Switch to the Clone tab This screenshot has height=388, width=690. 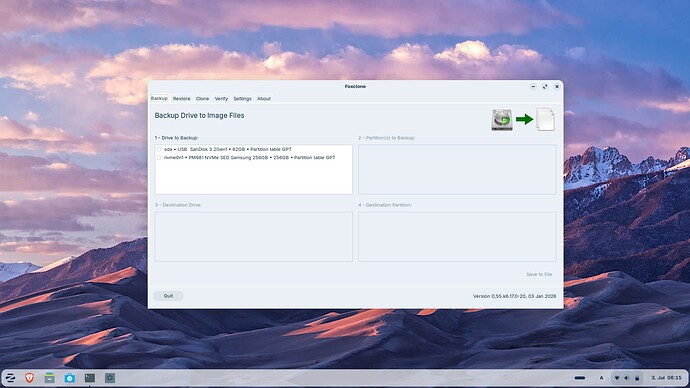tap(202, 99)
